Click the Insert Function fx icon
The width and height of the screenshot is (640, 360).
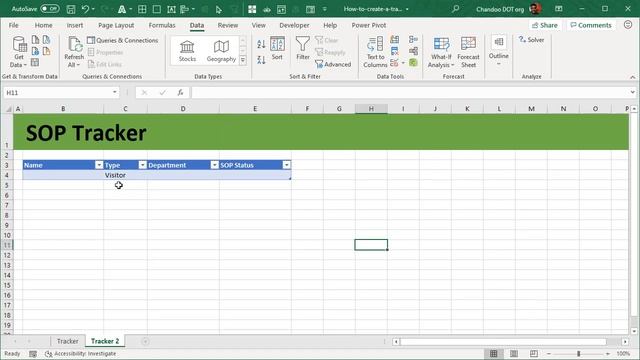click(x=180, y=93)
